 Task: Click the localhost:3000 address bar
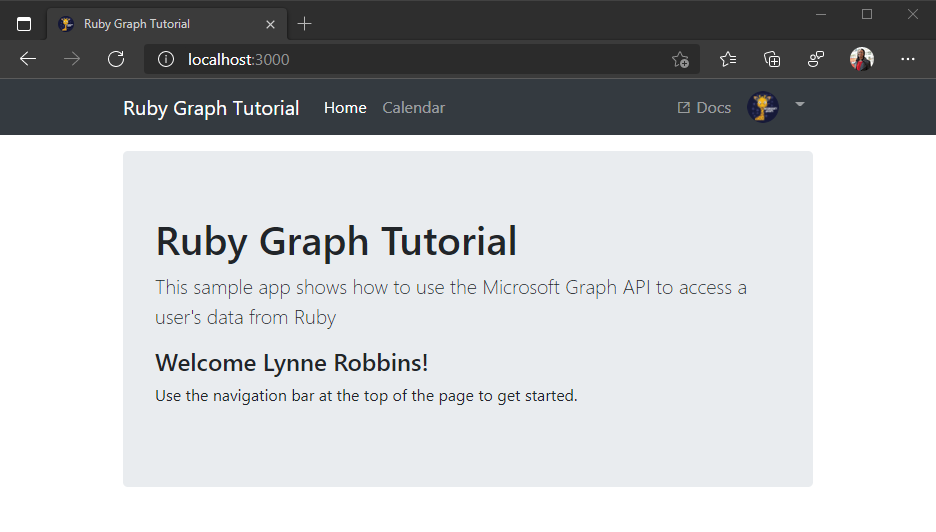pyautogui.click(x=421, y=59)
